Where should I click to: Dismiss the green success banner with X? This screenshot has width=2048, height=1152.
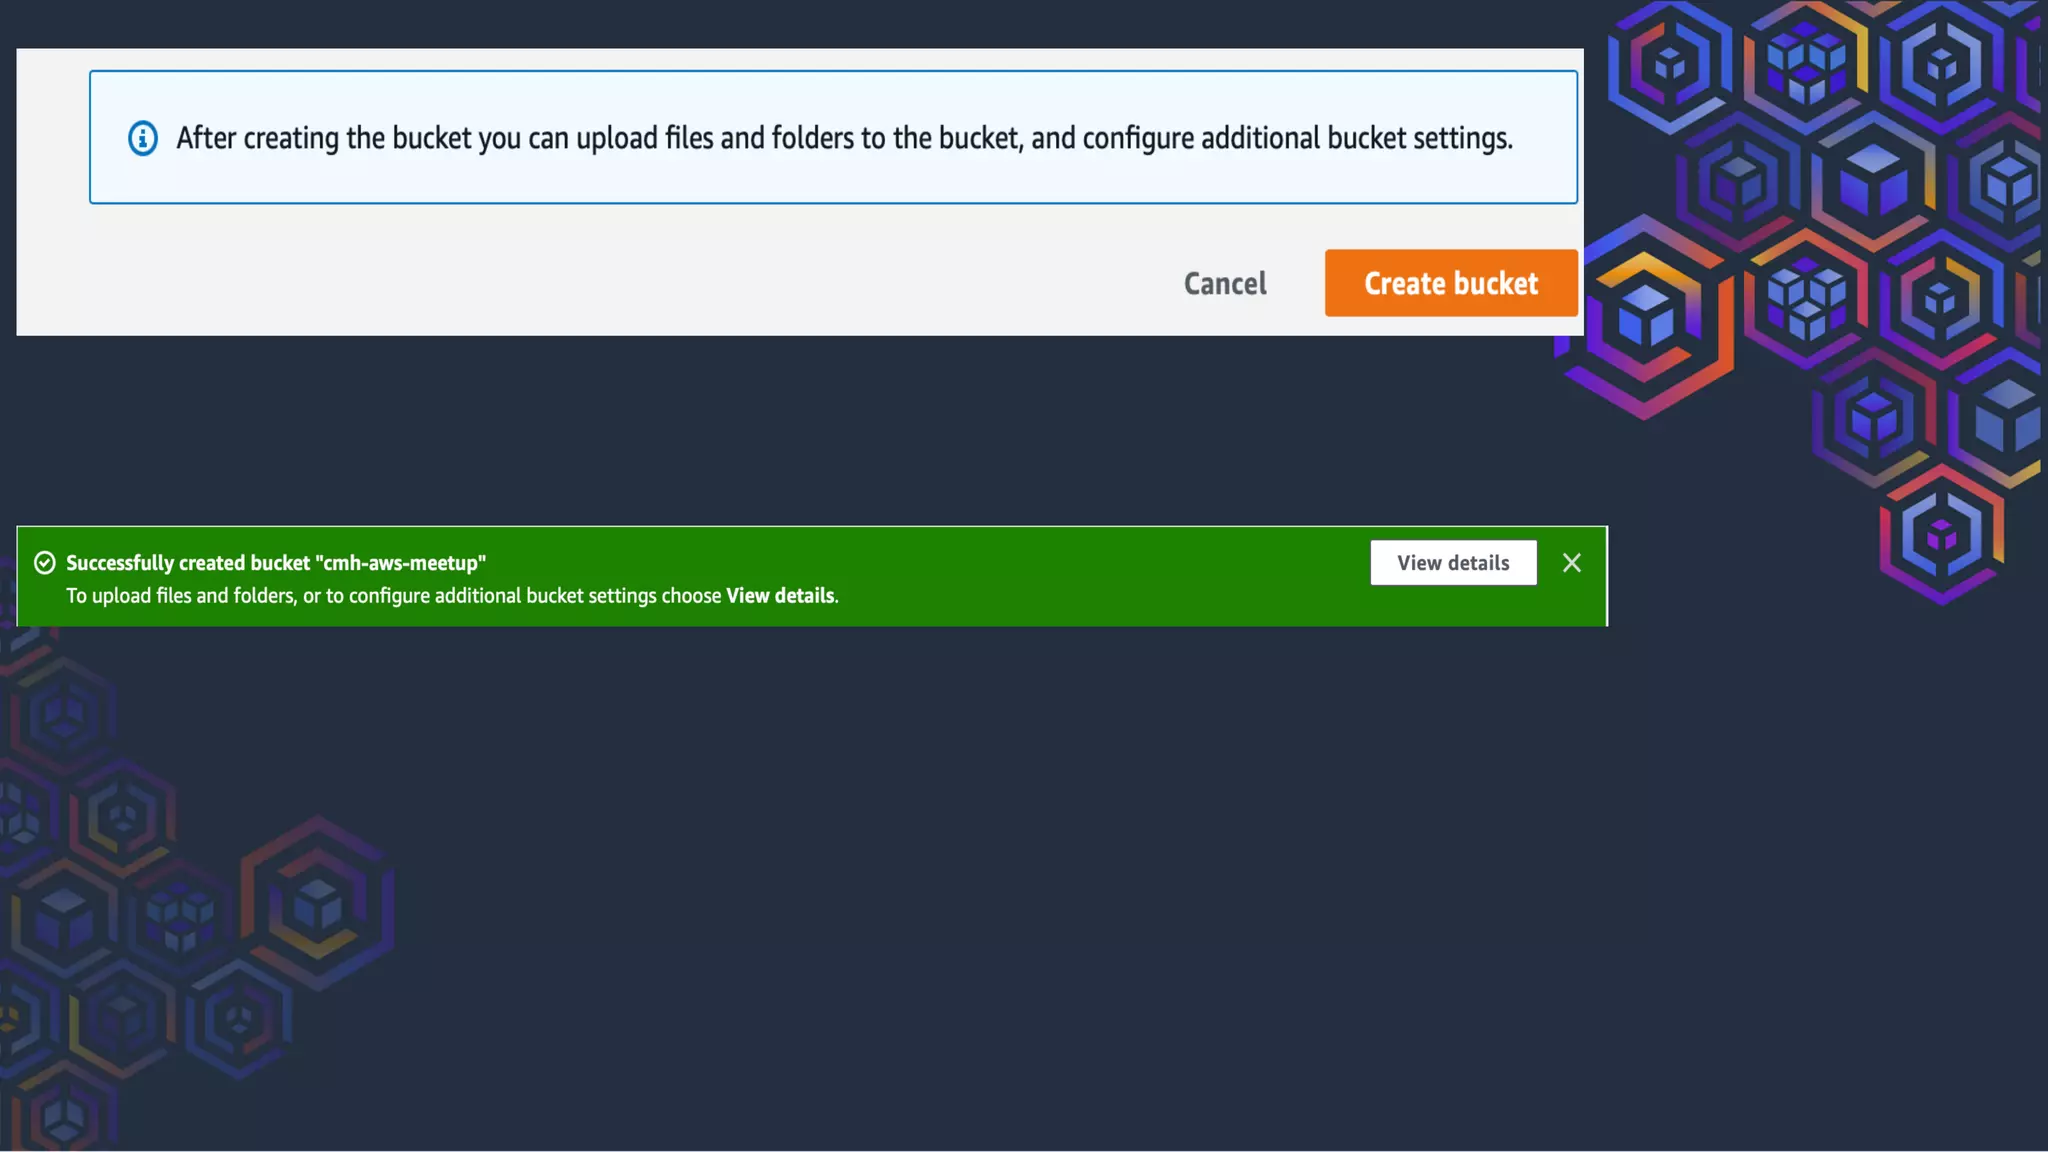[x=1572, y=563]
